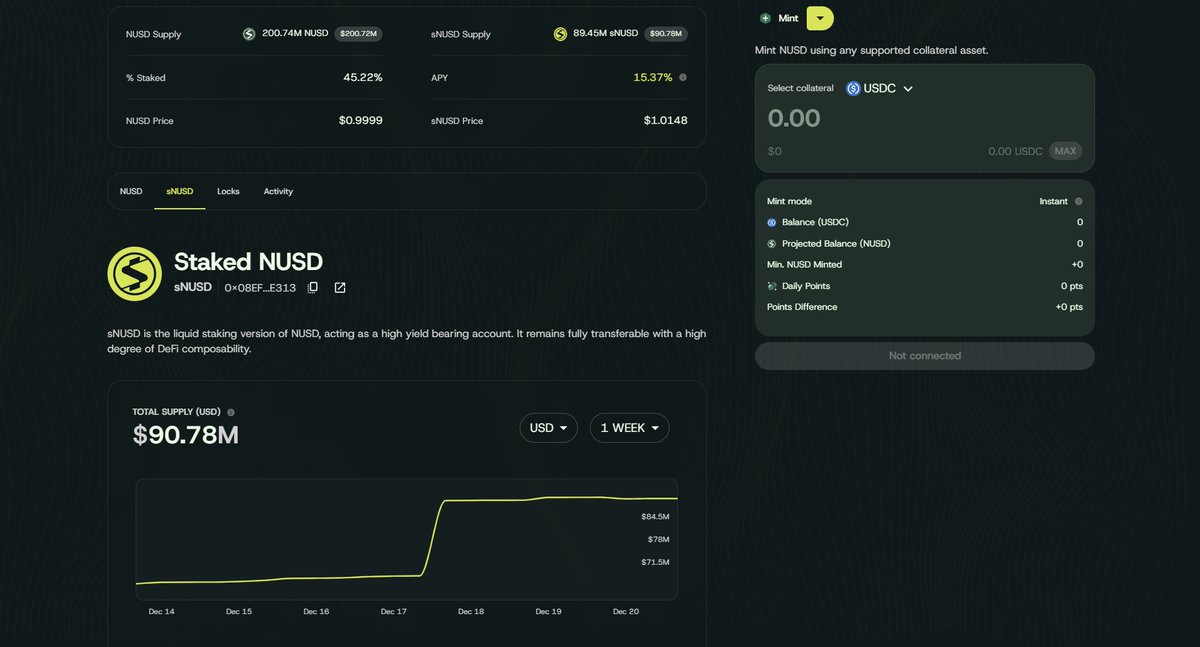Open the 1 WEEK timeframe dropdown
This screenshot has height=647, width=1200.
[x=628, y=427]
